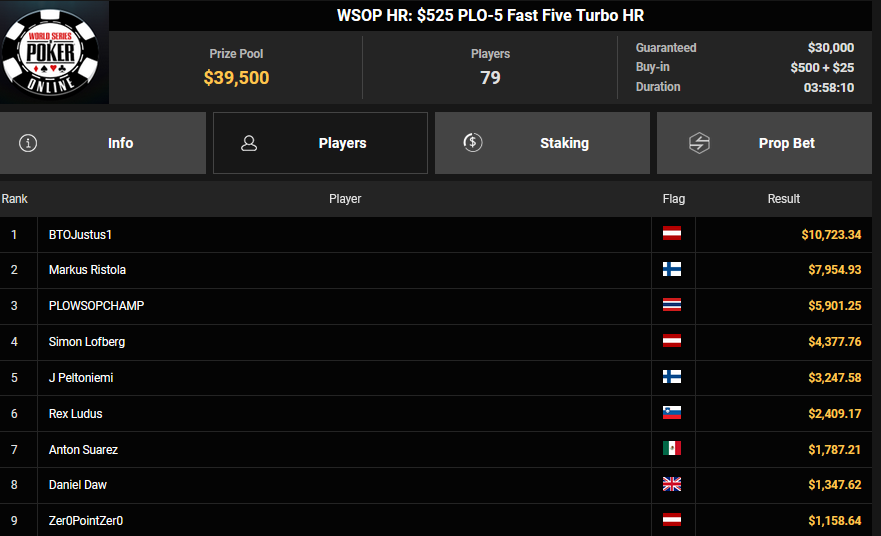Viewport: 881px width, 536px height.
Task: Click the person icon beside Players
Action: click(249, 143)
